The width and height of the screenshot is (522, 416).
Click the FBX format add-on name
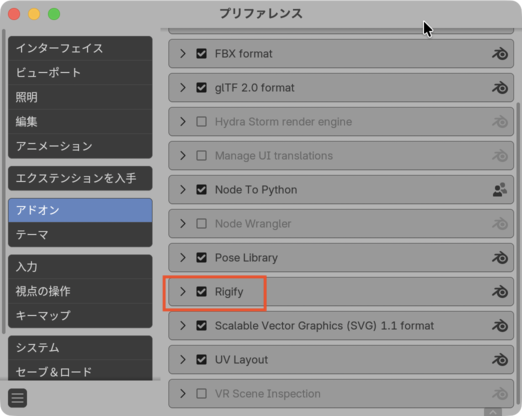244,54
